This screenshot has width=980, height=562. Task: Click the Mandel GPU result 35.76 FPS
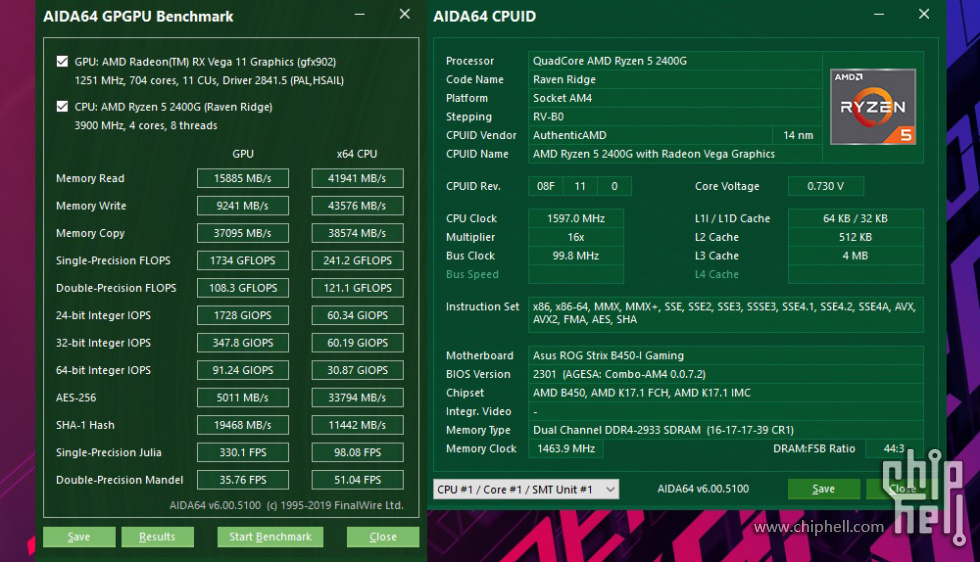242,480
